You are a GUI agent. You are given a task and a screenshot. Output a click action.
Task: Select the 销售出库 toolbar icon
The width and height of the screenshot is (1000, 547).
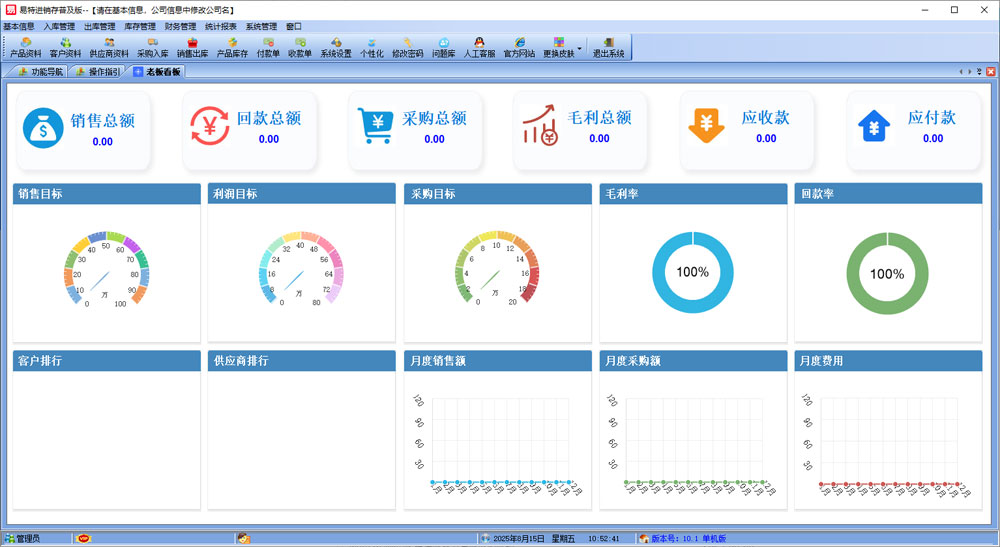coord(192,47)
